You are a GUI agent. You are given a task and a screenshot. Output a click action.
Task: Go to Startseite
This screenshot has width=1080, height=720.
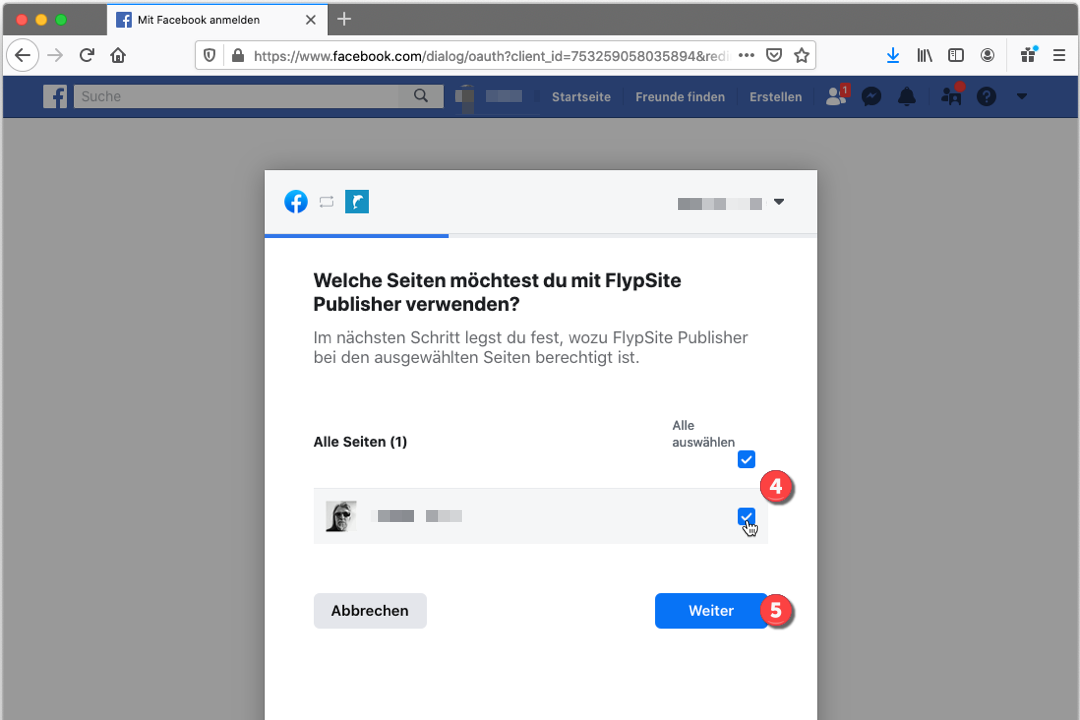(x=581, y=97)
